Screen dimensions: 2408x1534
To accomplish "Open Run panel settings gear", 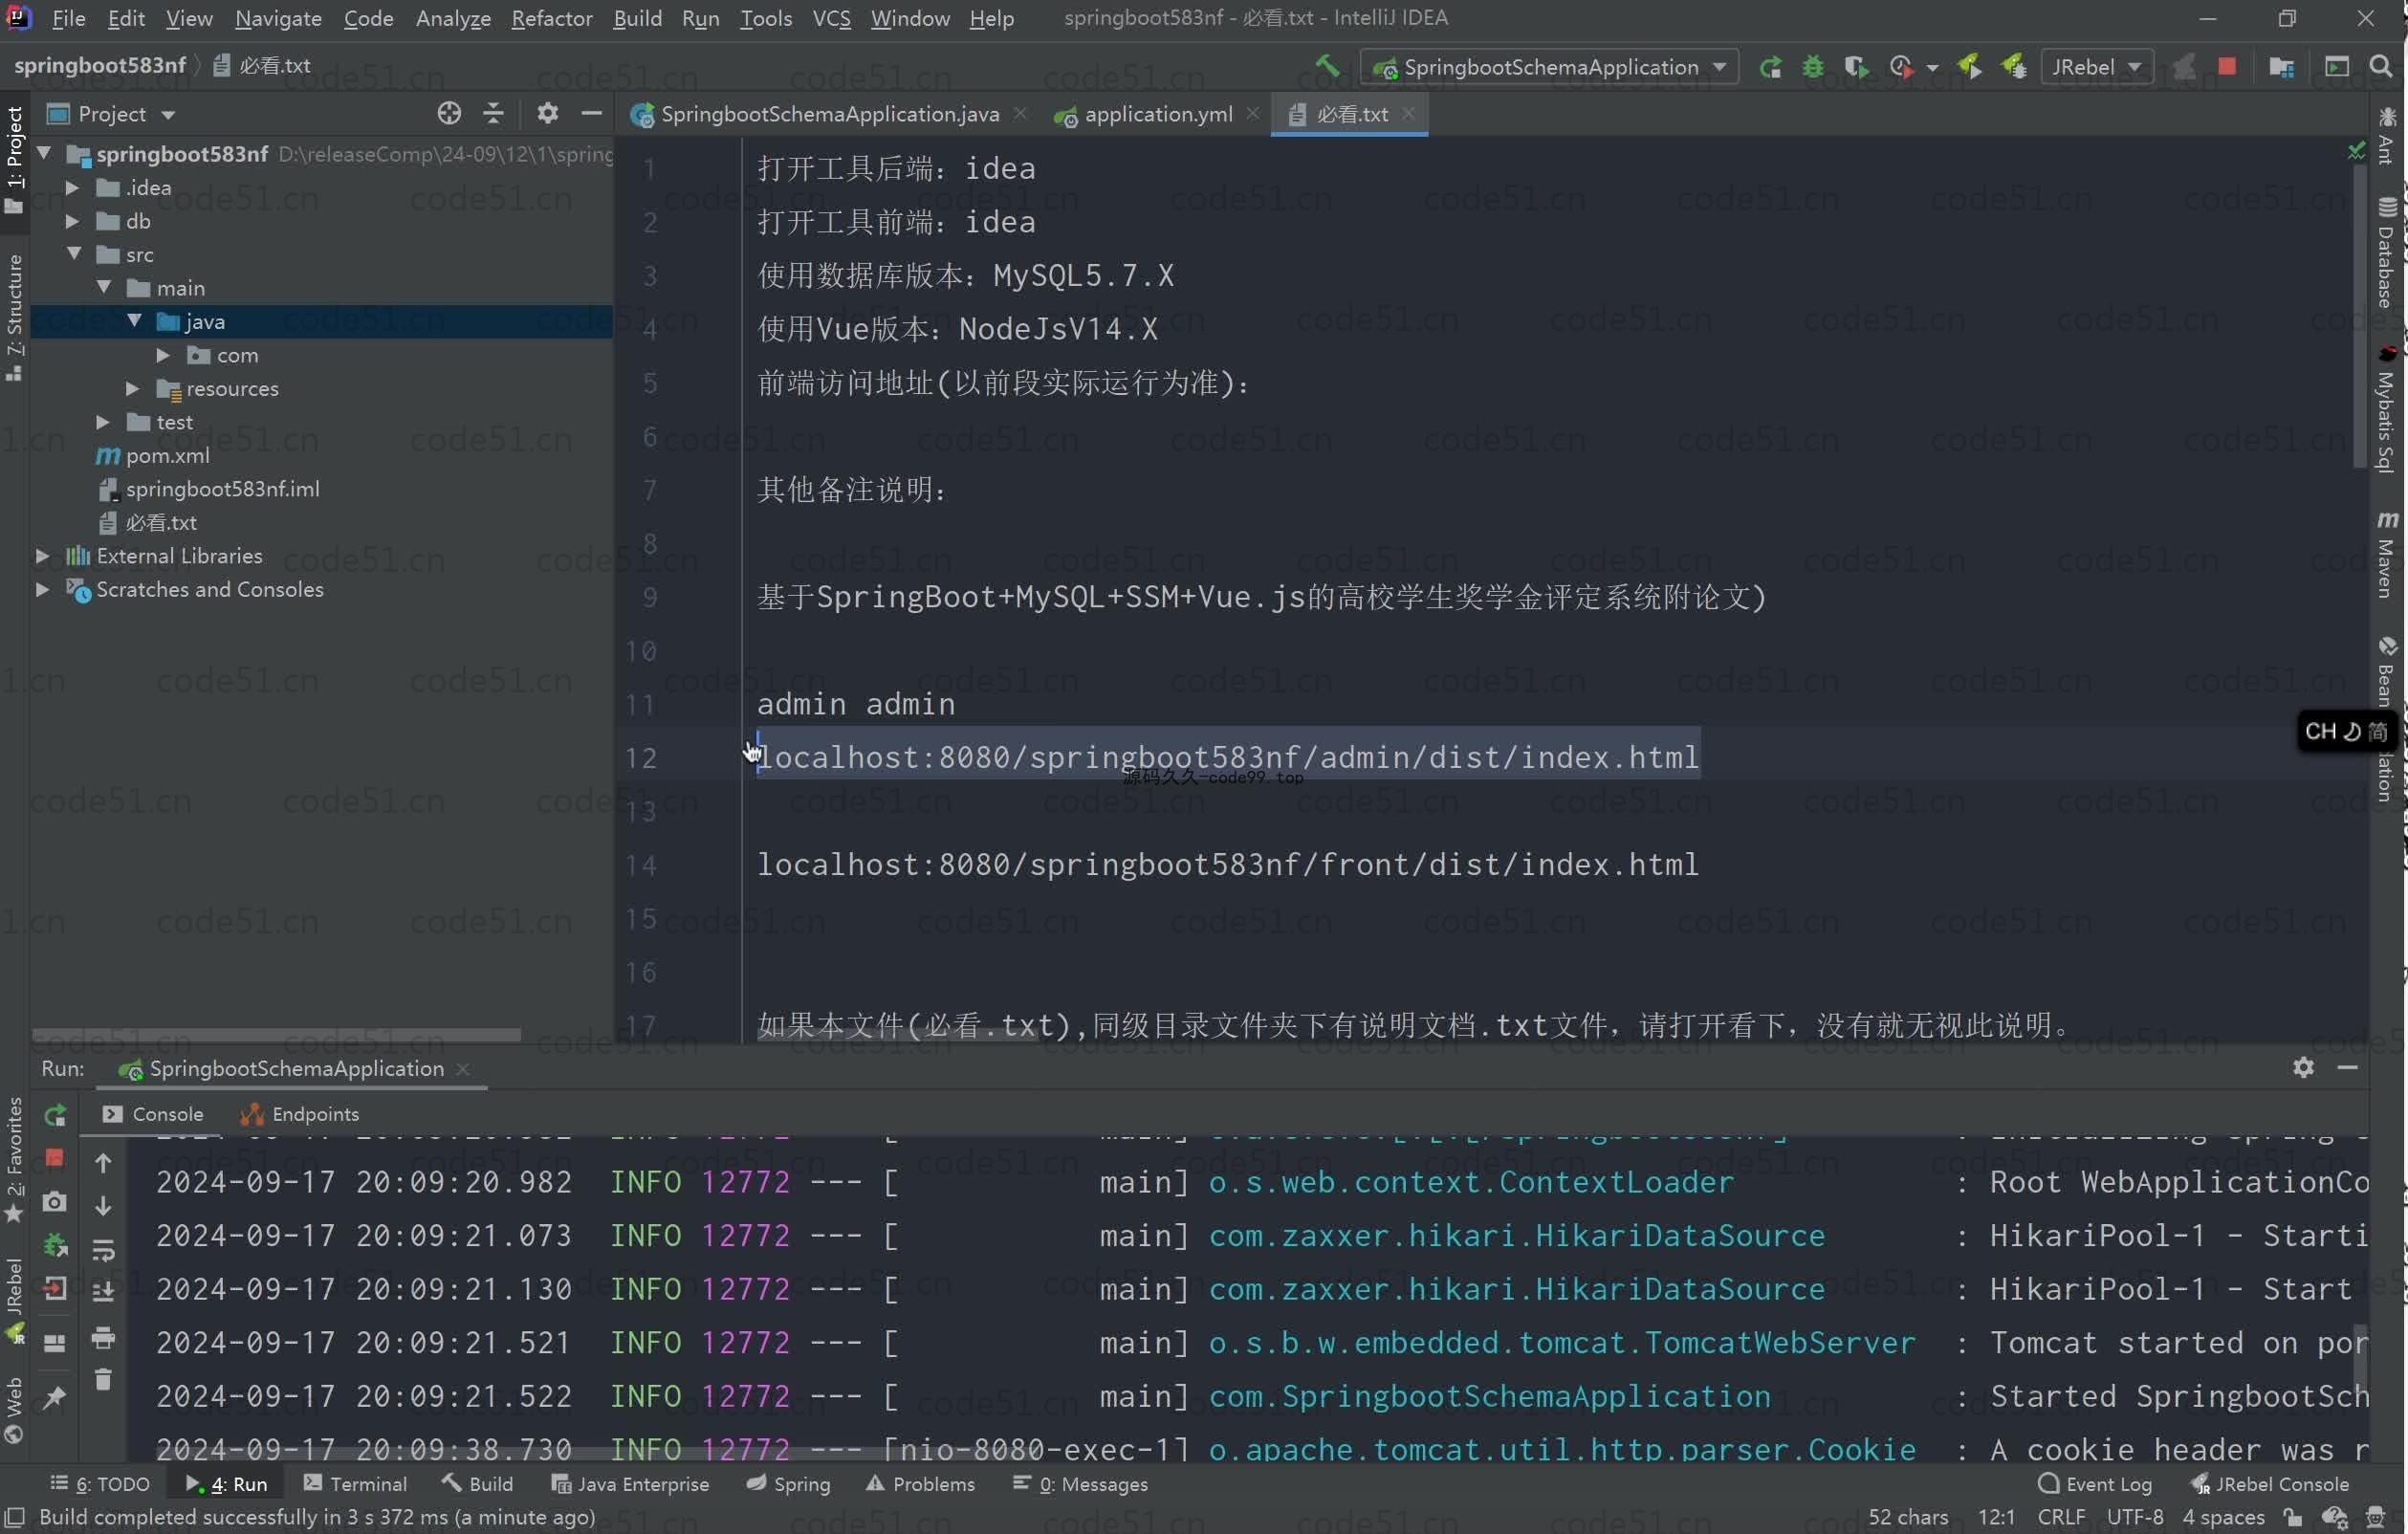I will [2304, 1068].
